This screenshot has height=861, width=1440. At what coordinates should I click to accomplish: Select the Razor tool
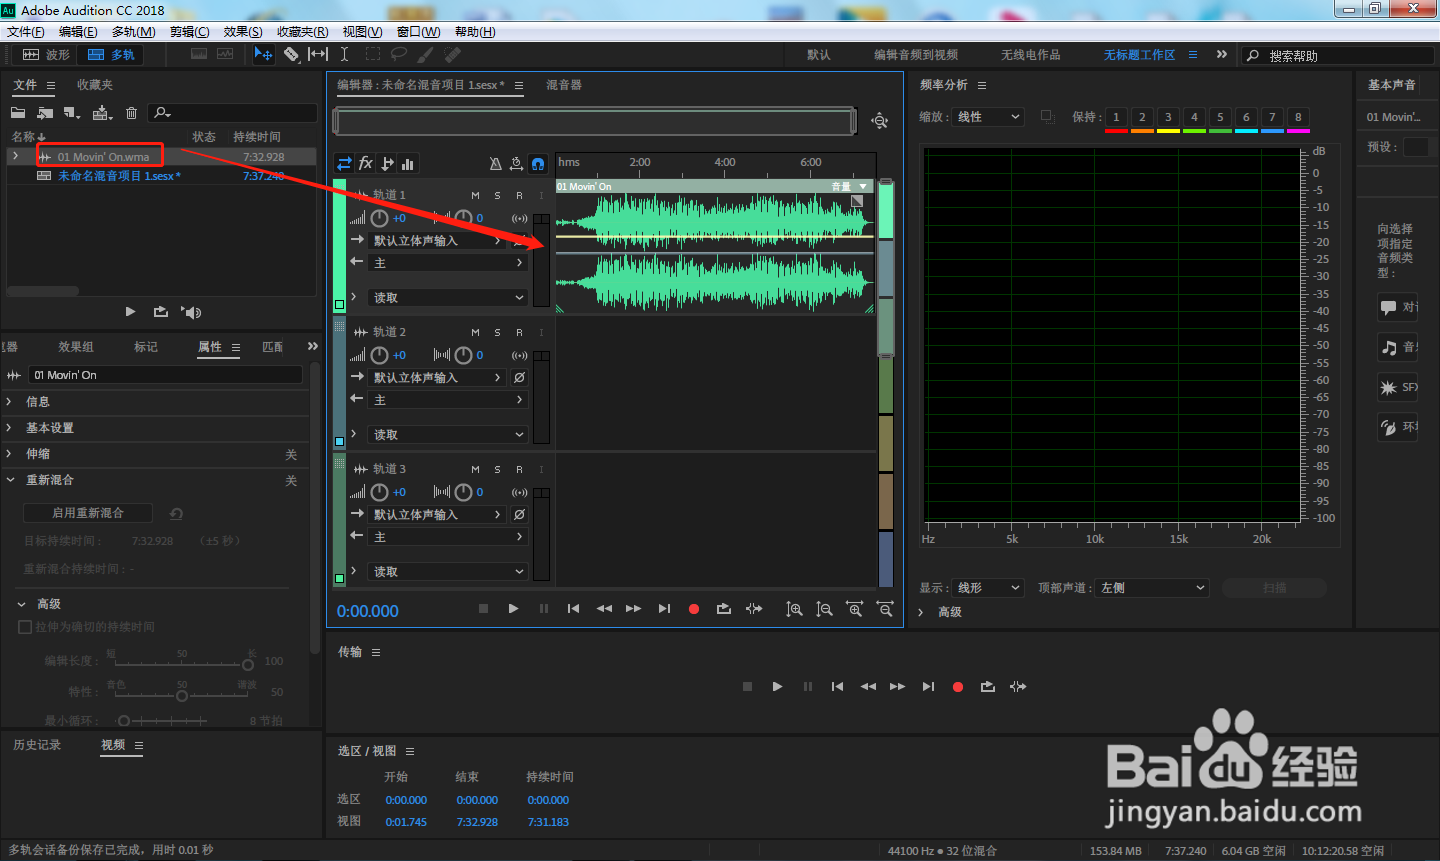tap(291, 54)
